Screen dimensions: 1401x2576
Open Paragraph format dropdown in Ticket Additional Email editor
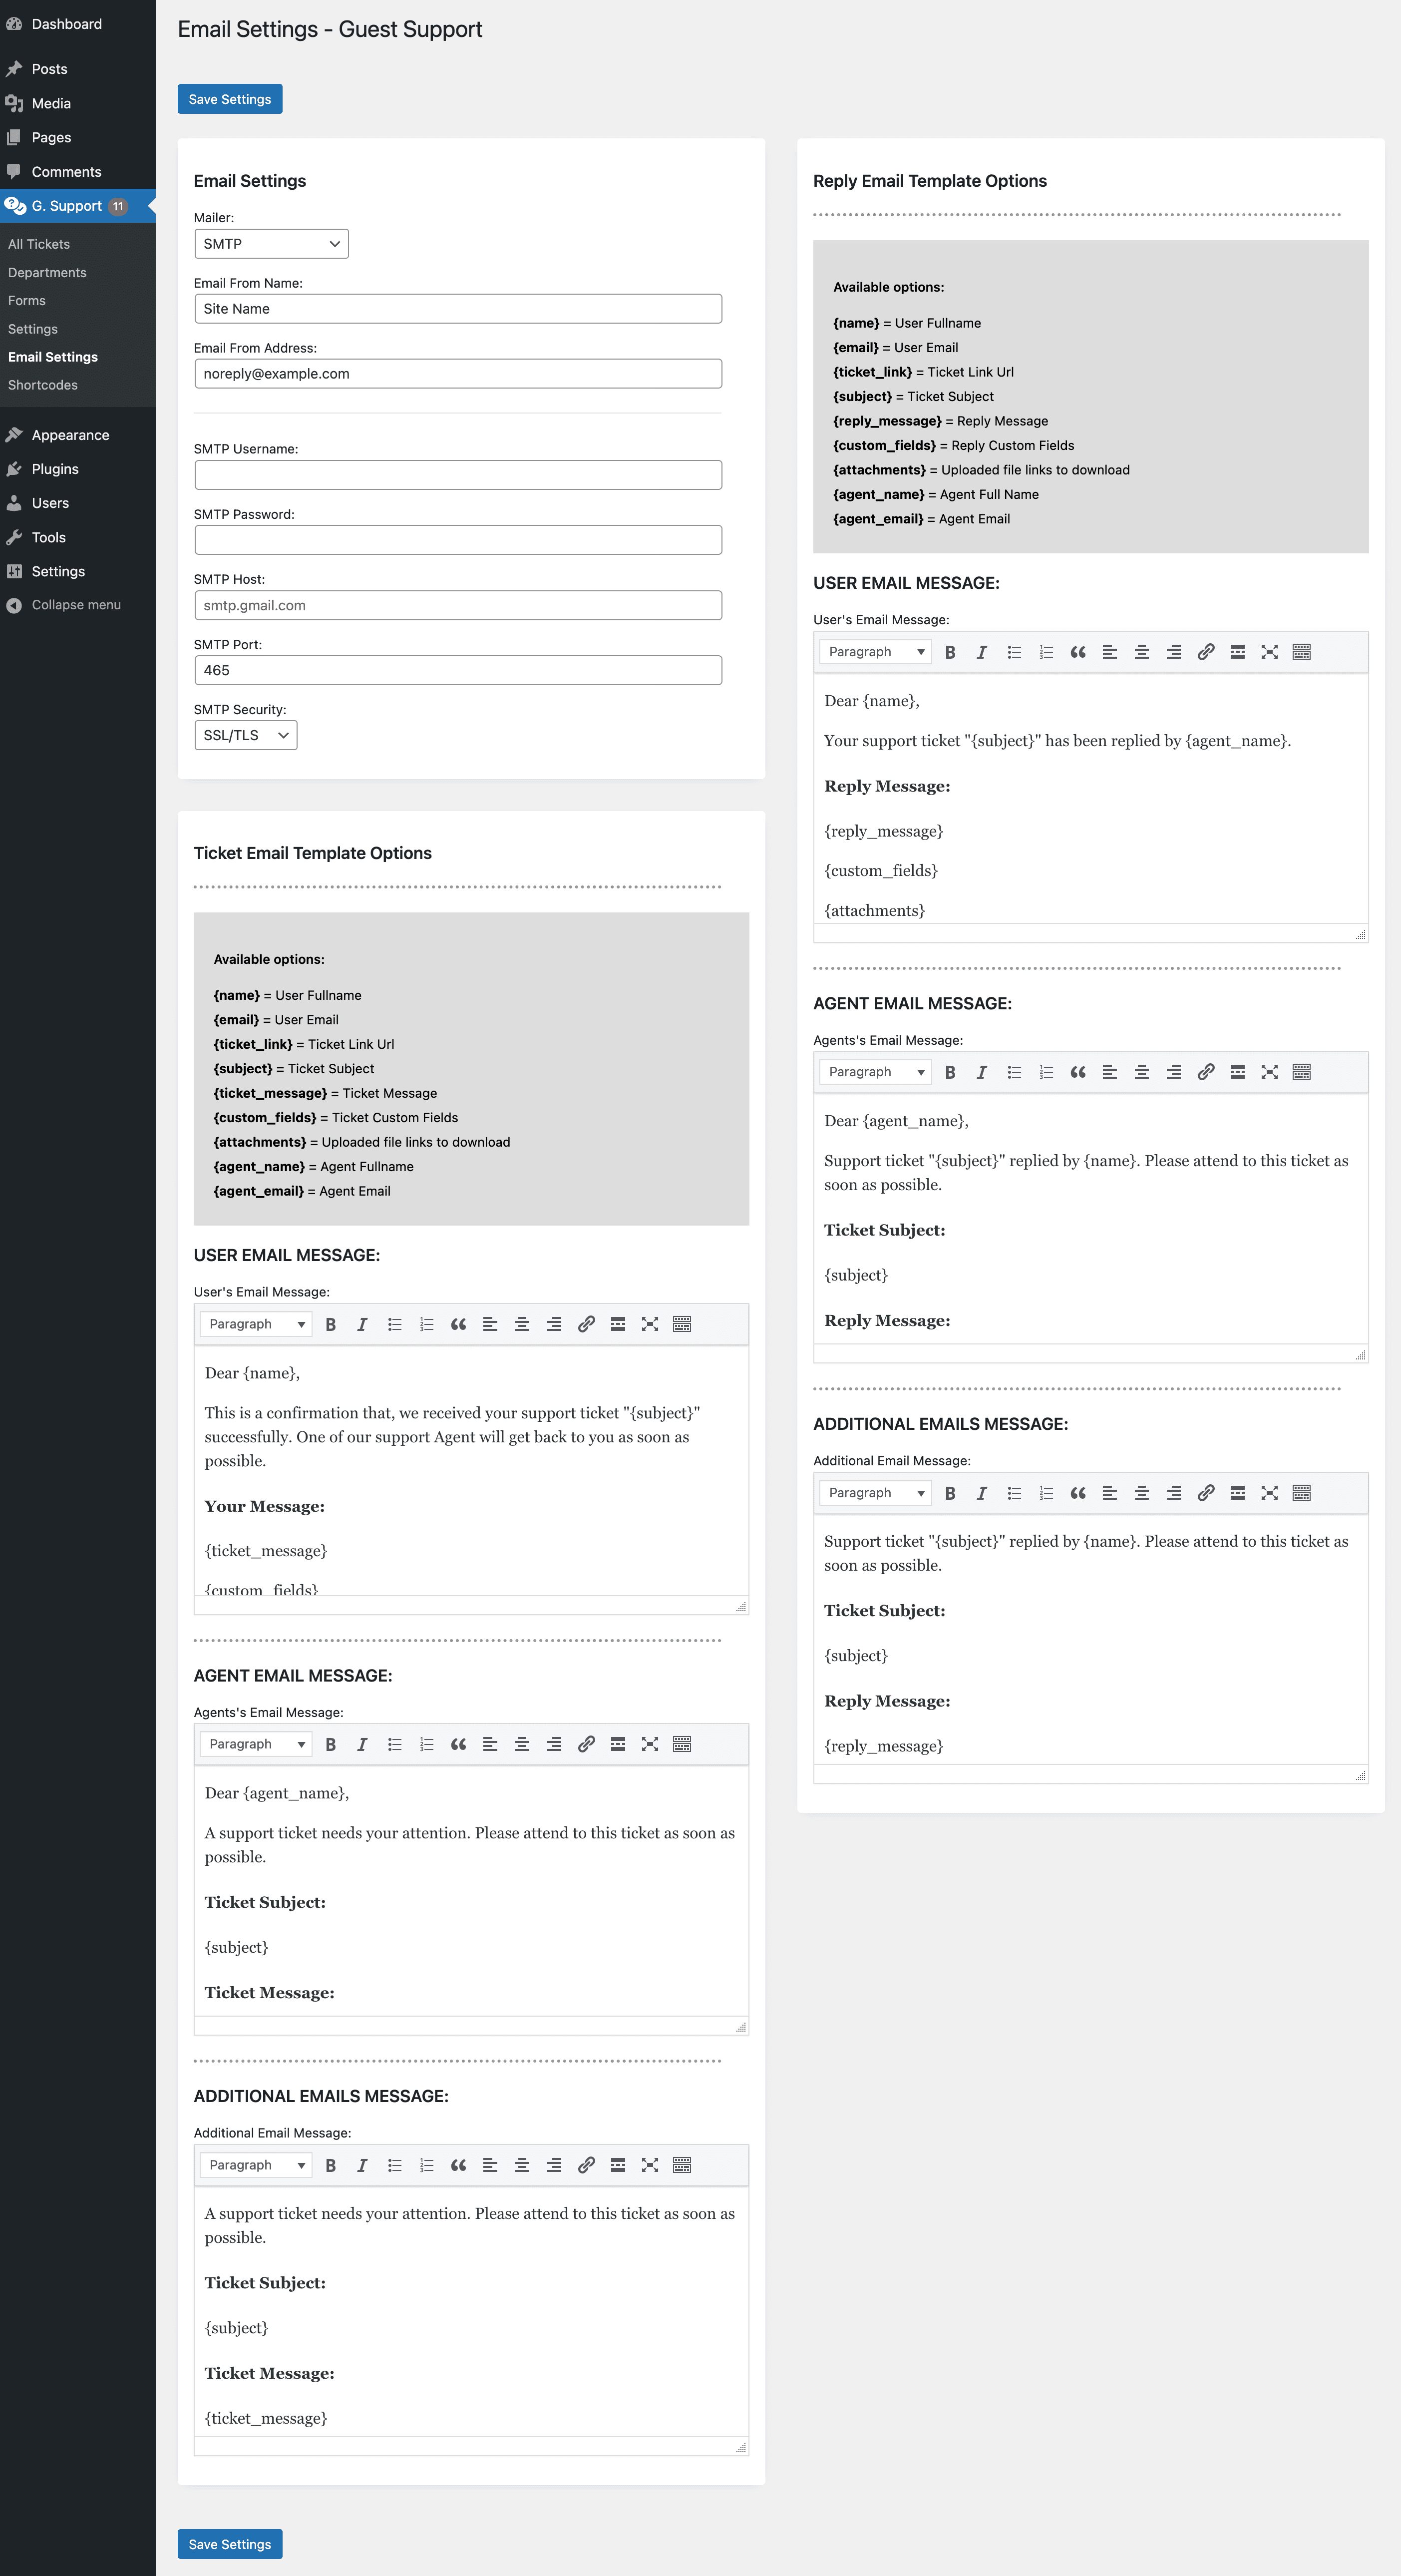(256, 2165)
